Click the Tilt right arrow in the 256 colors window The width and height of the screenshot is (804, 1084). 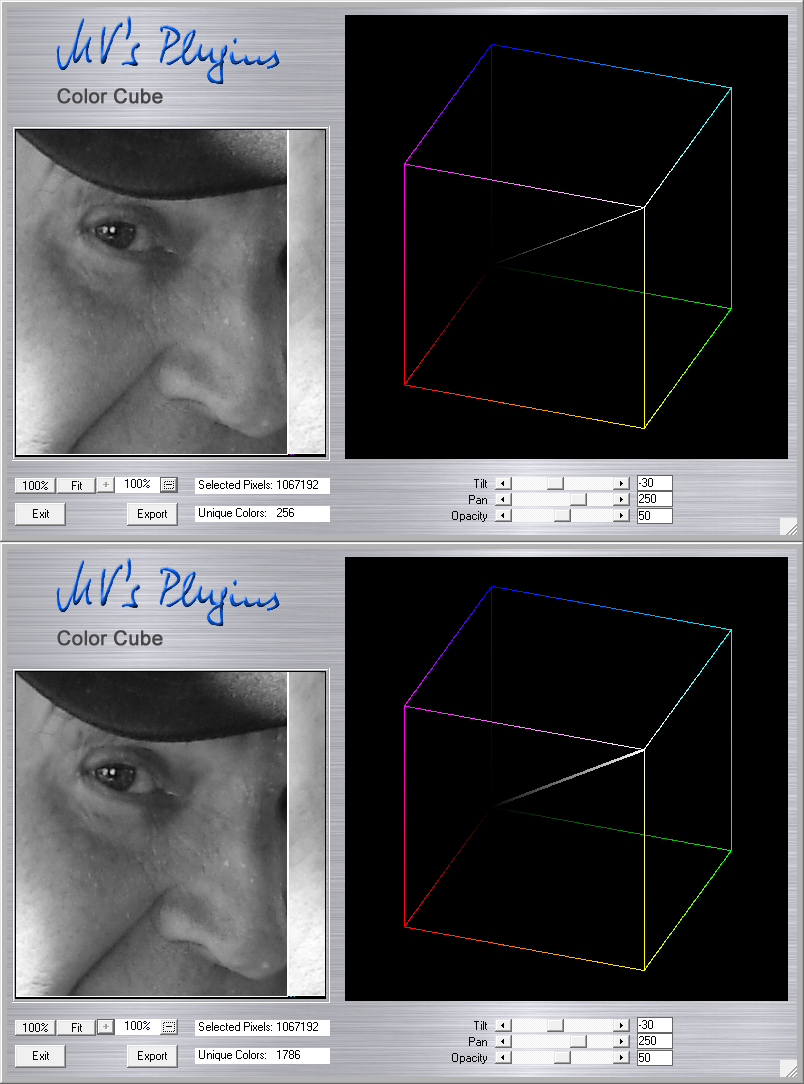pos(621,483)
